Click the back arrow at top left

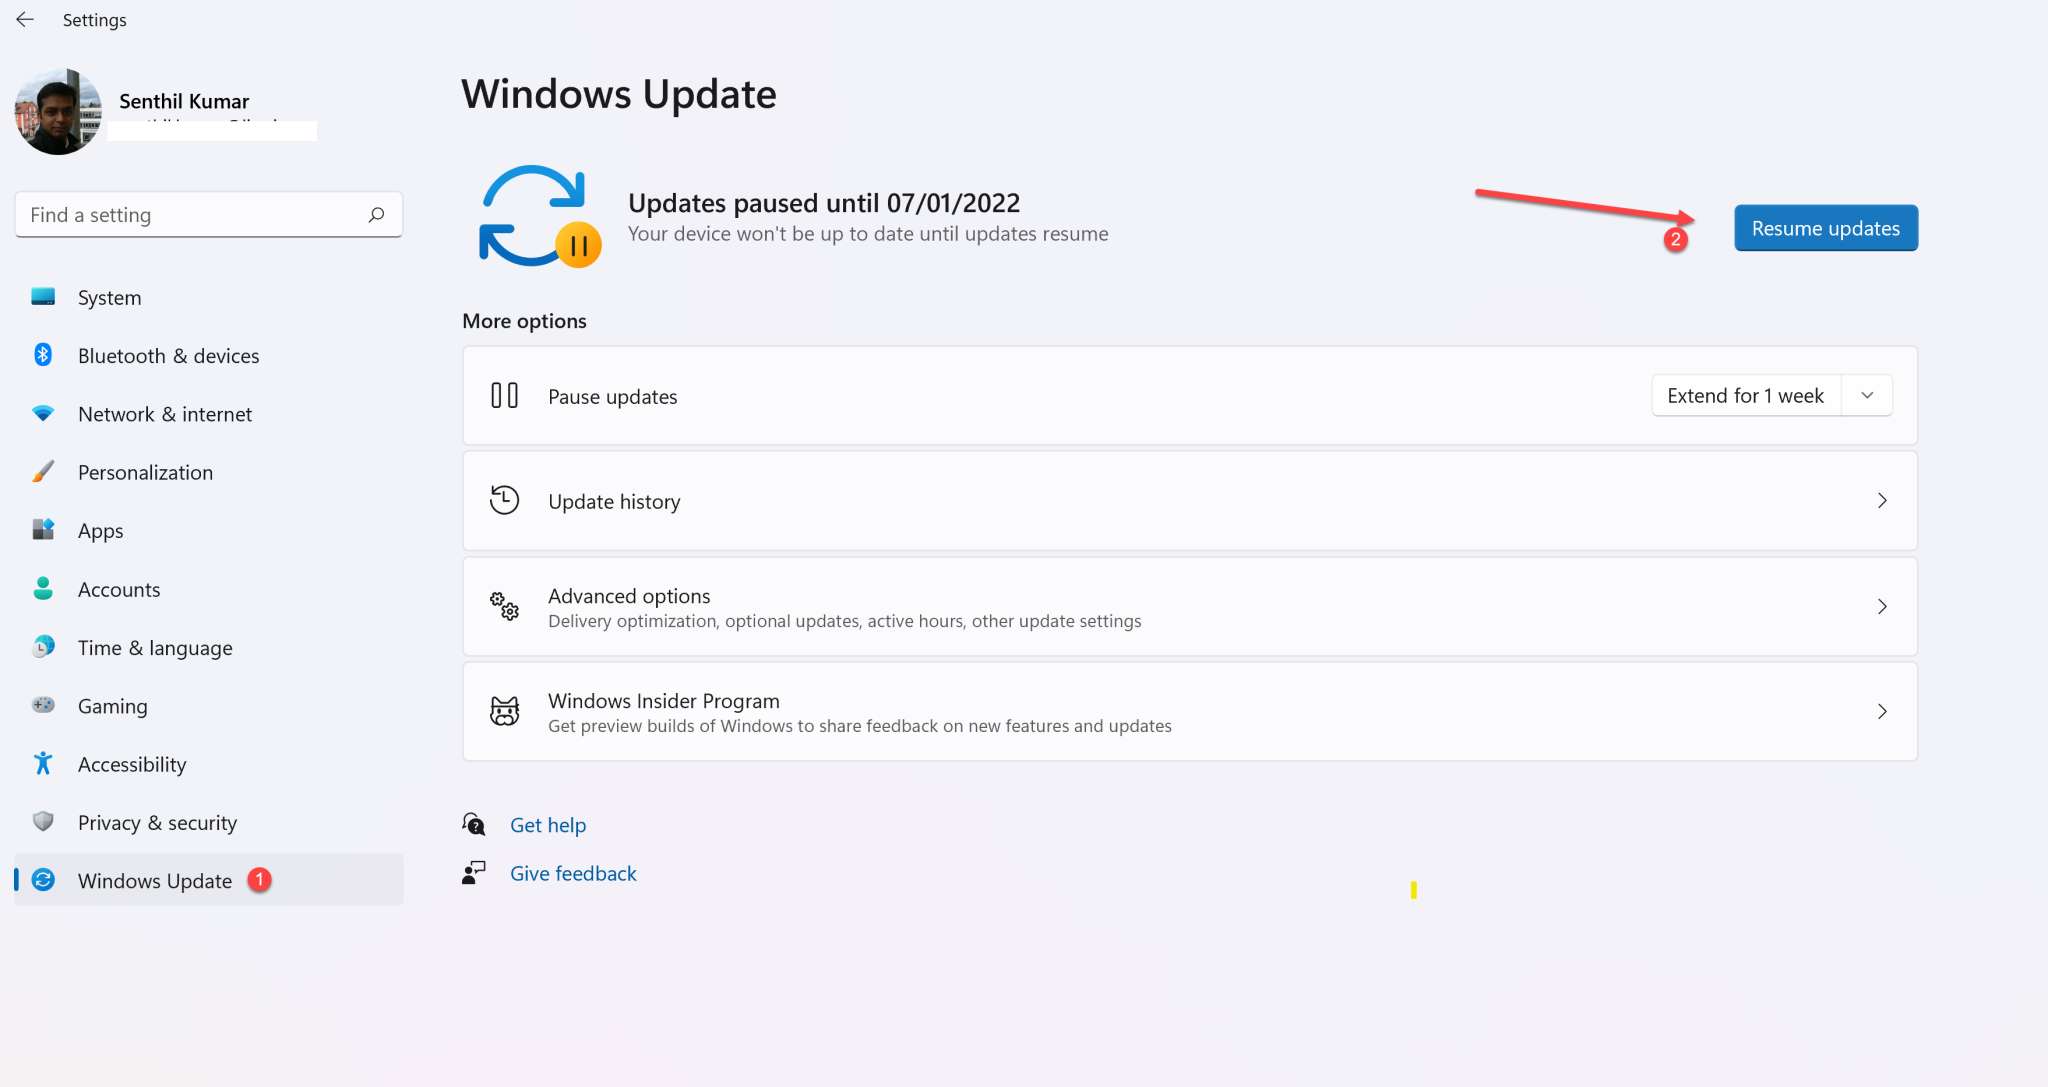coord(25,19)
